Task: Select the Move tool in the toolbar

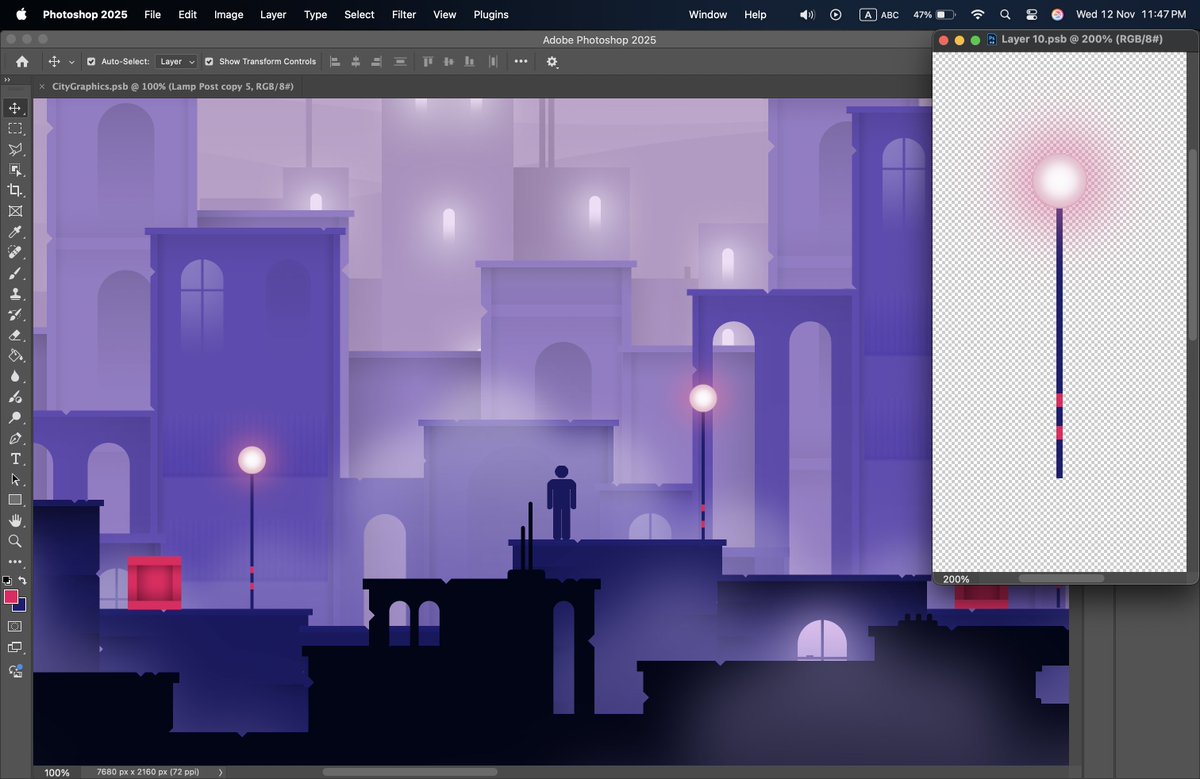Action: 15,108
